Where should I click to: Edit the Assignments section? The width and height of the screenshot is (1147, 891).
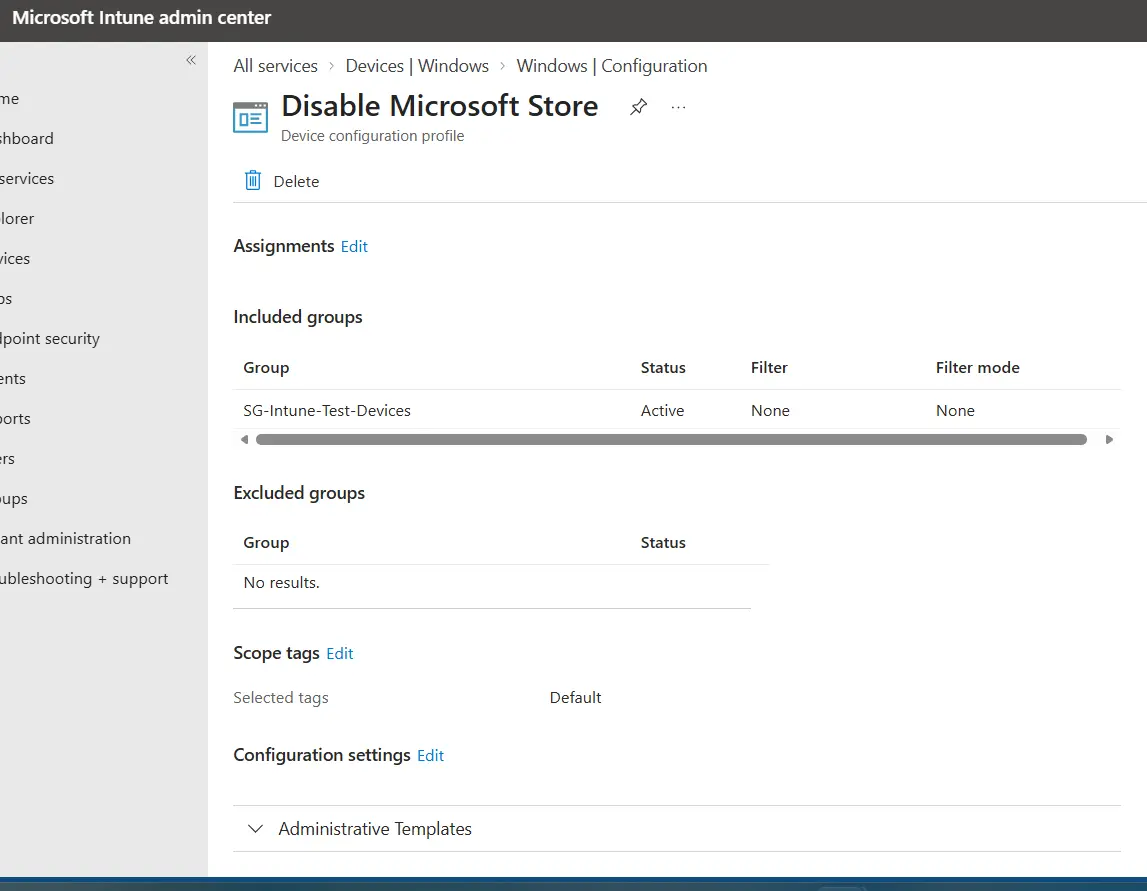(354, 247)
